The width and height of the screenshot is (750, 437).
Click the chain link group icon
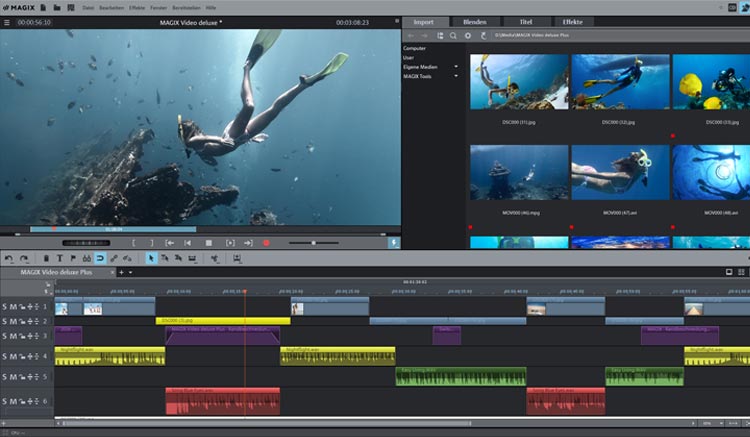pyautogui.click(x=114, y=258)
